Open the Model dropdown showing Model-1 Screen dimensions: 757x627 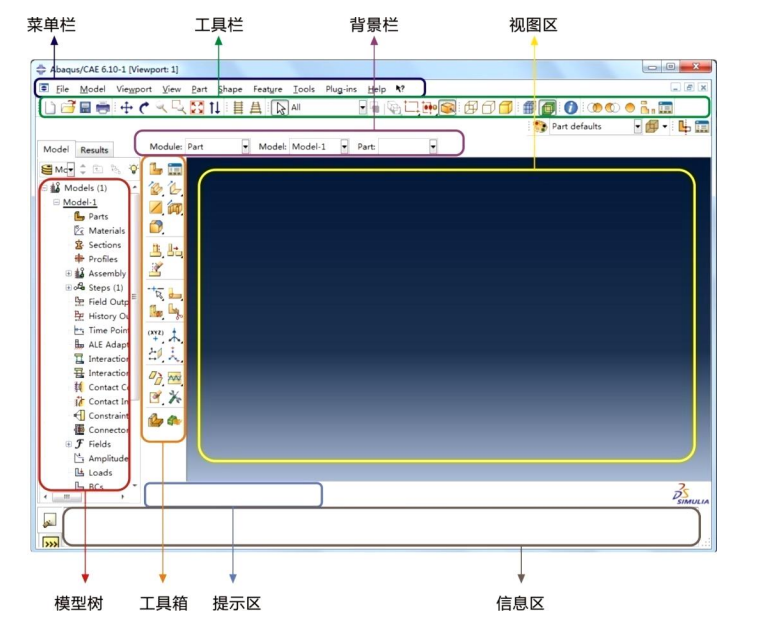319,146
